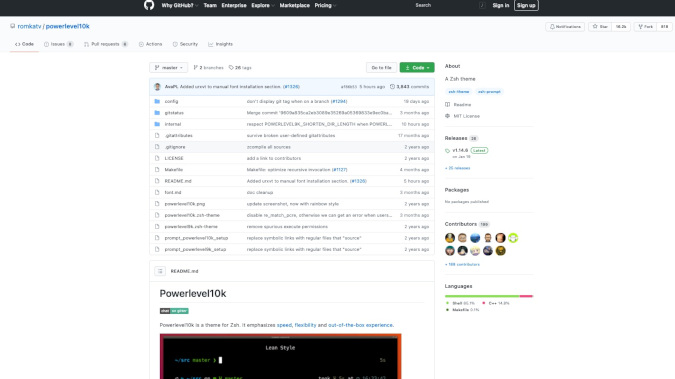
Task: Open the config folder icon
Action: pyautogui.click(x=157, y=101)
